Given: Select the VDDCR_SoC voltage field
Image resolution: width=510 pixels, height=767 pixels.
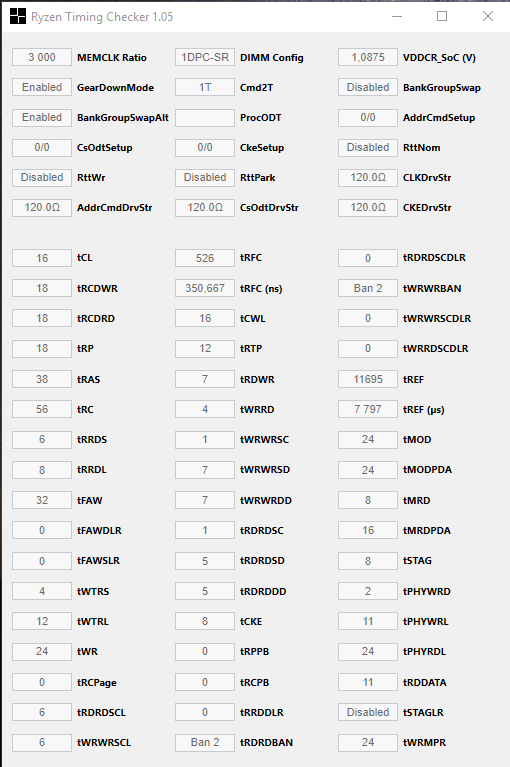Looking at the screenshot, I should click(368, 57).
